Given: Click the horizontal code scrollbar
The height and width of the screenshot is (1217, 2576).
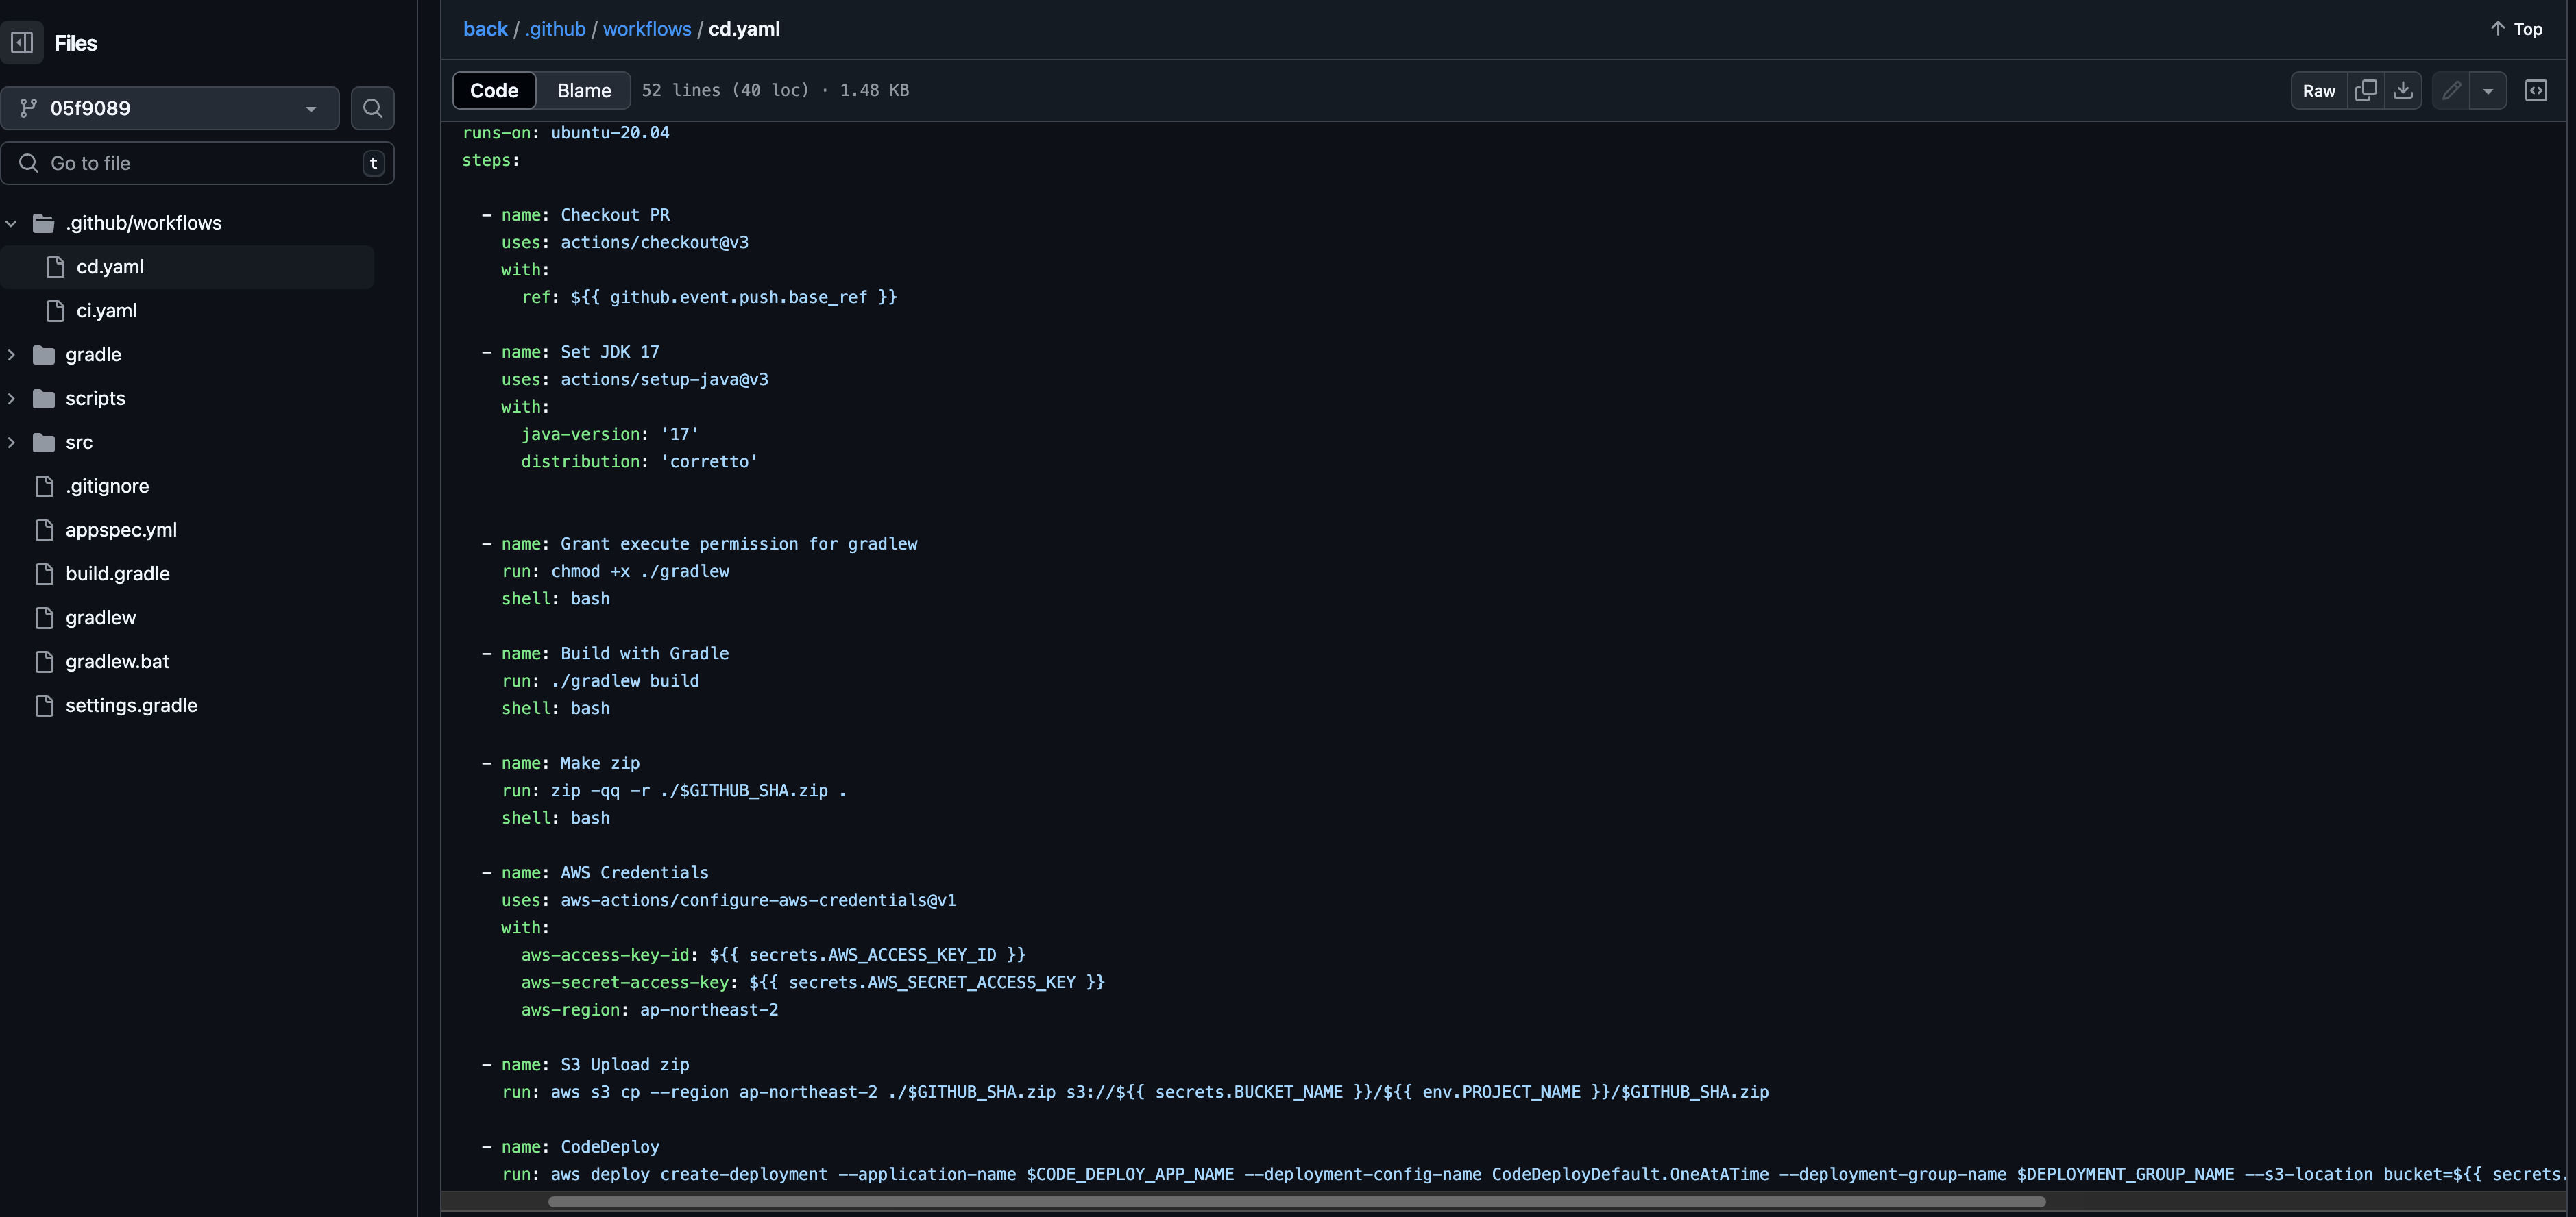Looking at the screenshot, I should [x=1296, y=1201].
